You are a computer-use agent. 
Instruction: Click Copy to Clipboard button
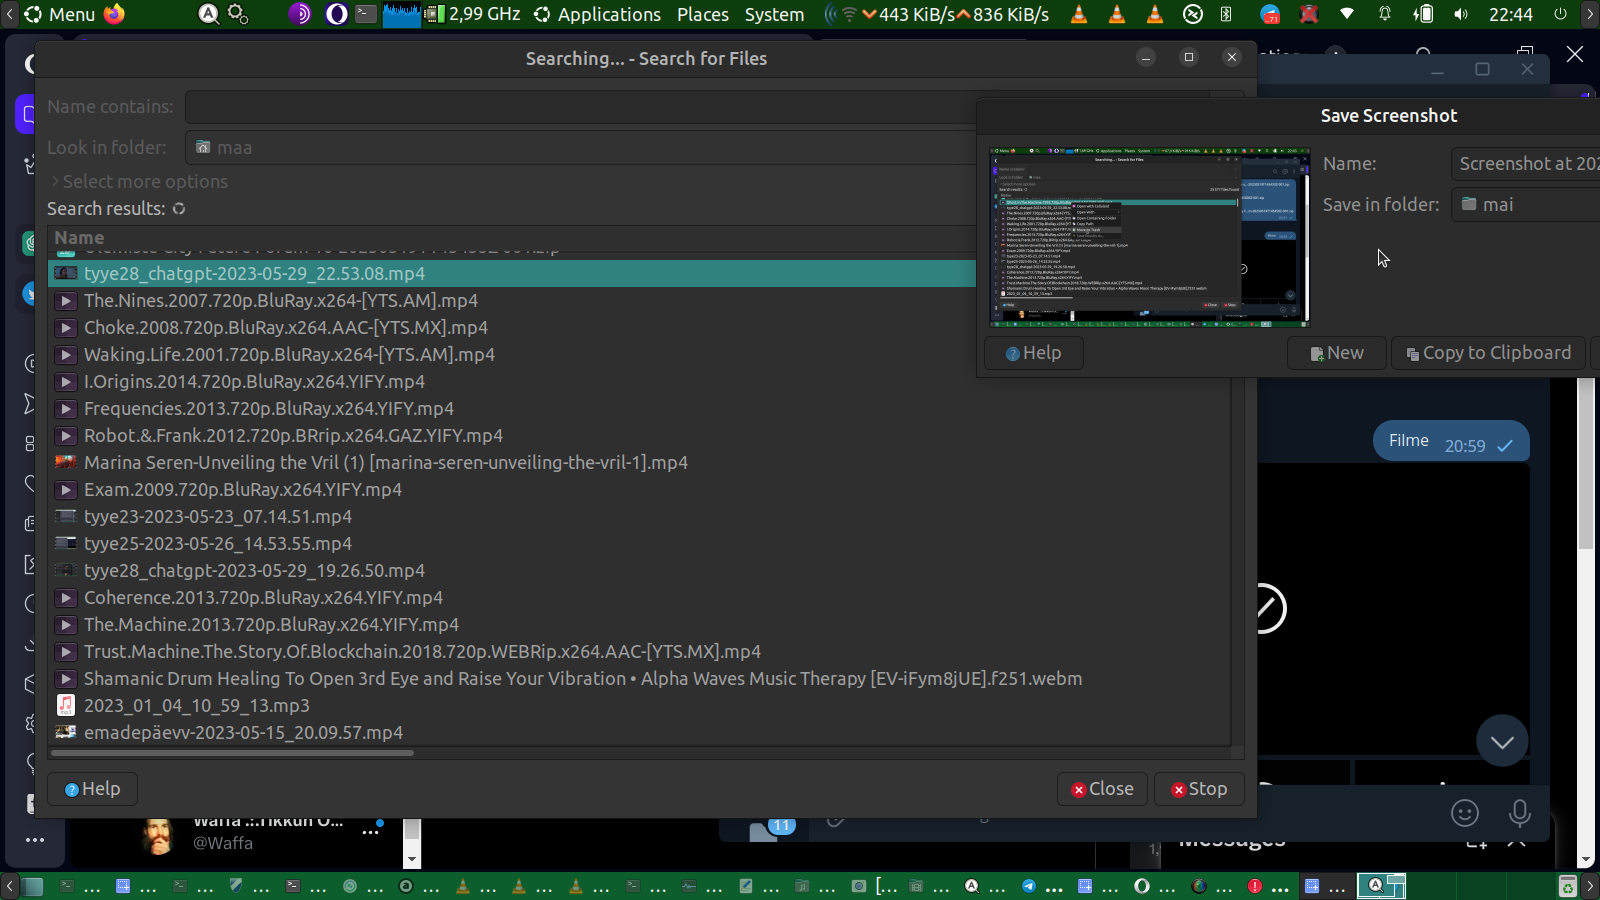1488,353
